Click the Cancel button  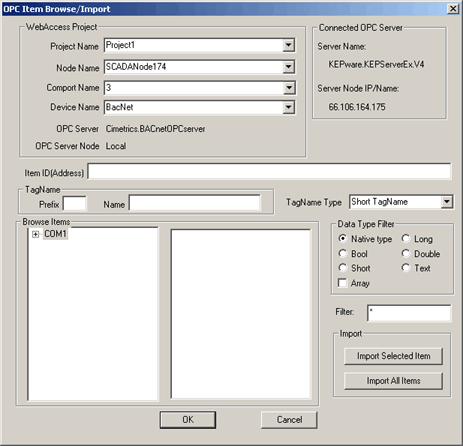pyautogui.click(x=289, y=420)
